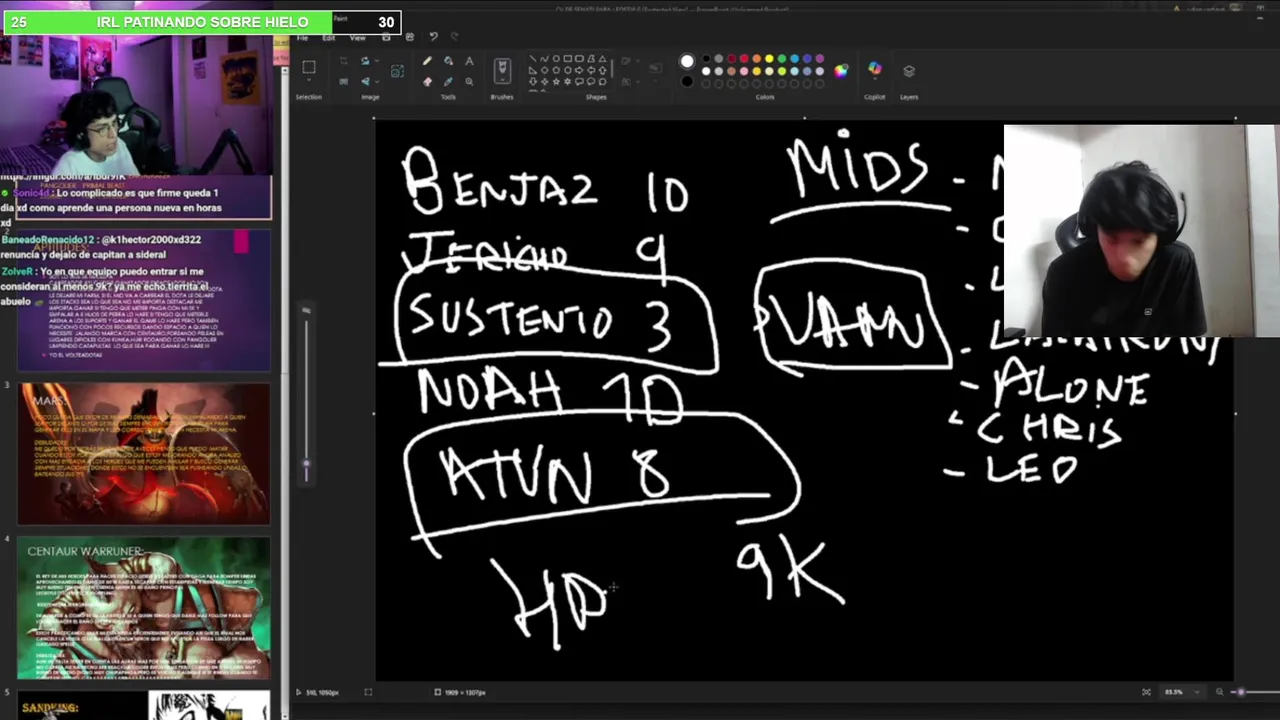Open the Brushes tool
Viewport: 1280px width, 720px height.
coord(502,69)
